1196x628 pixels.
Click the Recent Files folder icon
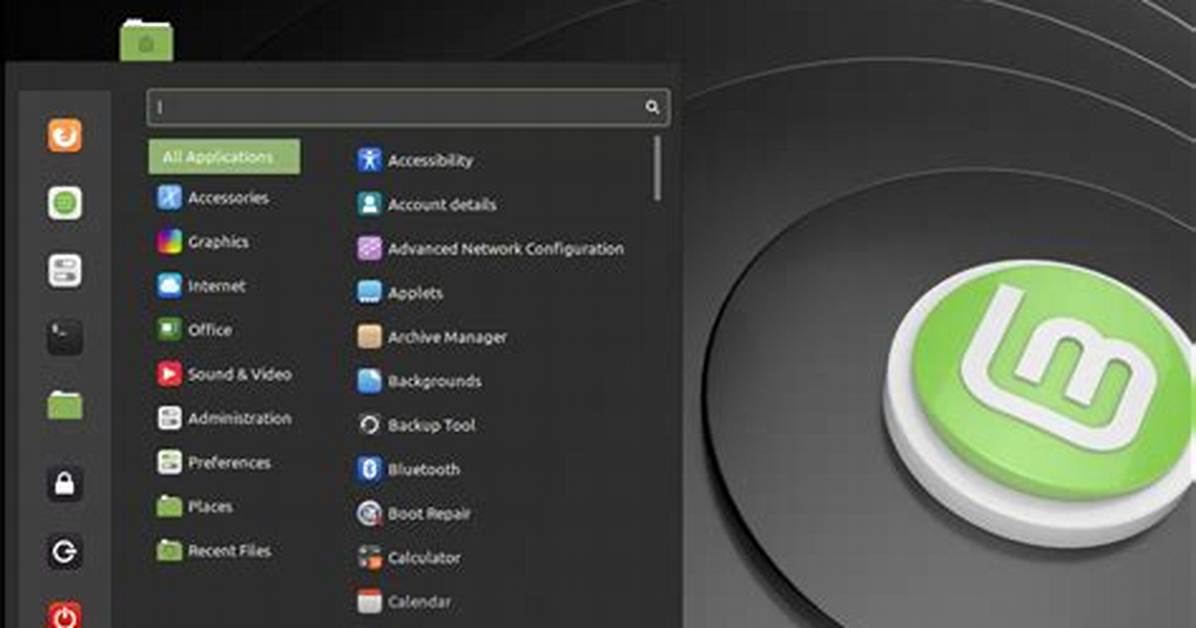169,550
